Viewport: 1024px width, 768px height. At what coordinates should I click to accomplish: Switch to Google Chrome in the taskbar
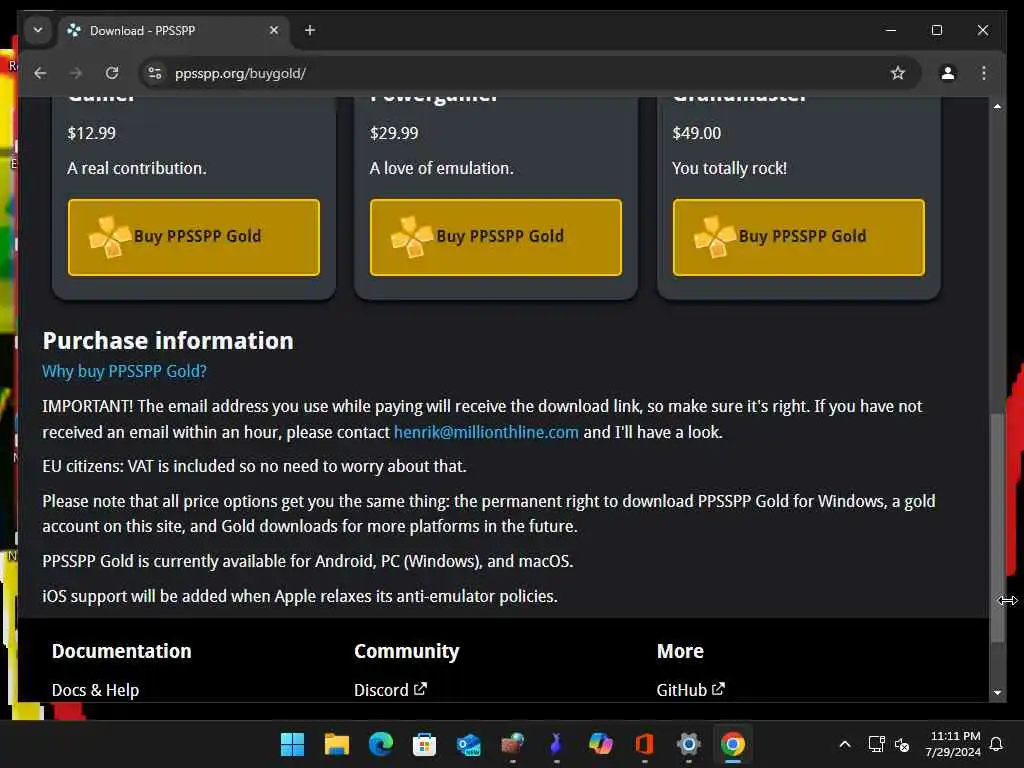click(733, 744)
